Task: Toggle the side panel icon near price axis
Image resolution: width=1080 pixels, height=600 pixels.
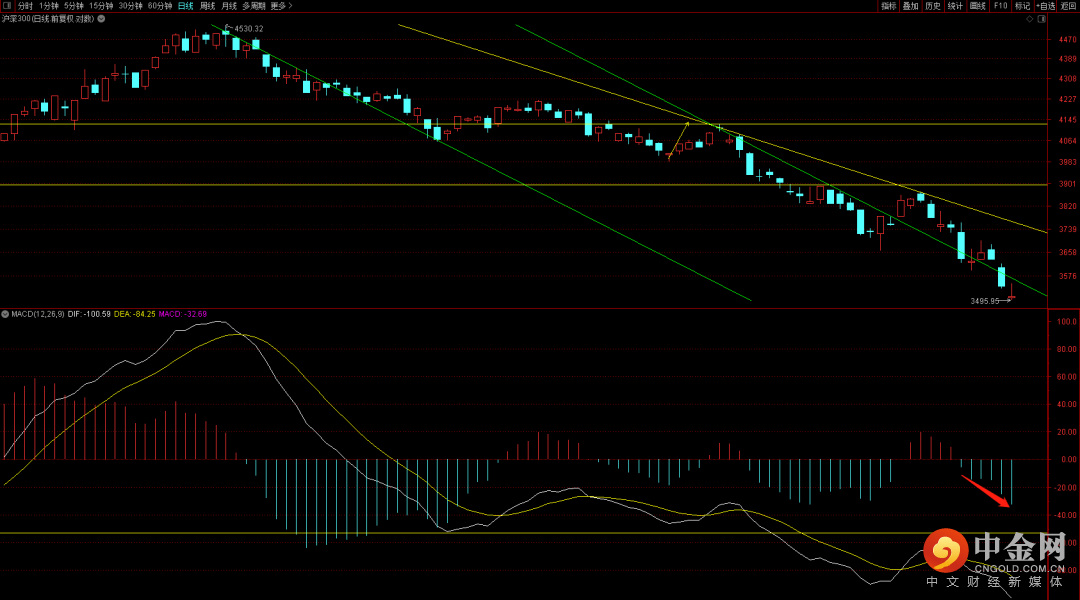Action: tap(1041, 19)
